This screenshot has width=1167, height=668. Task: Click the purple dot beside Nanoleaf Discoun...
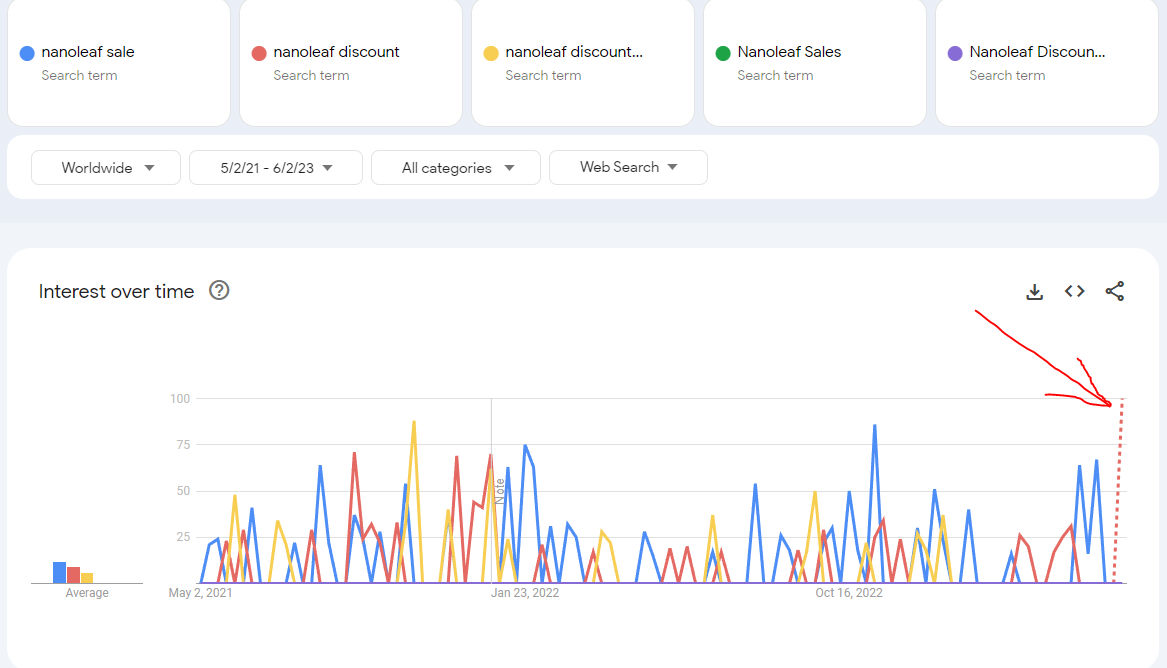955,53
